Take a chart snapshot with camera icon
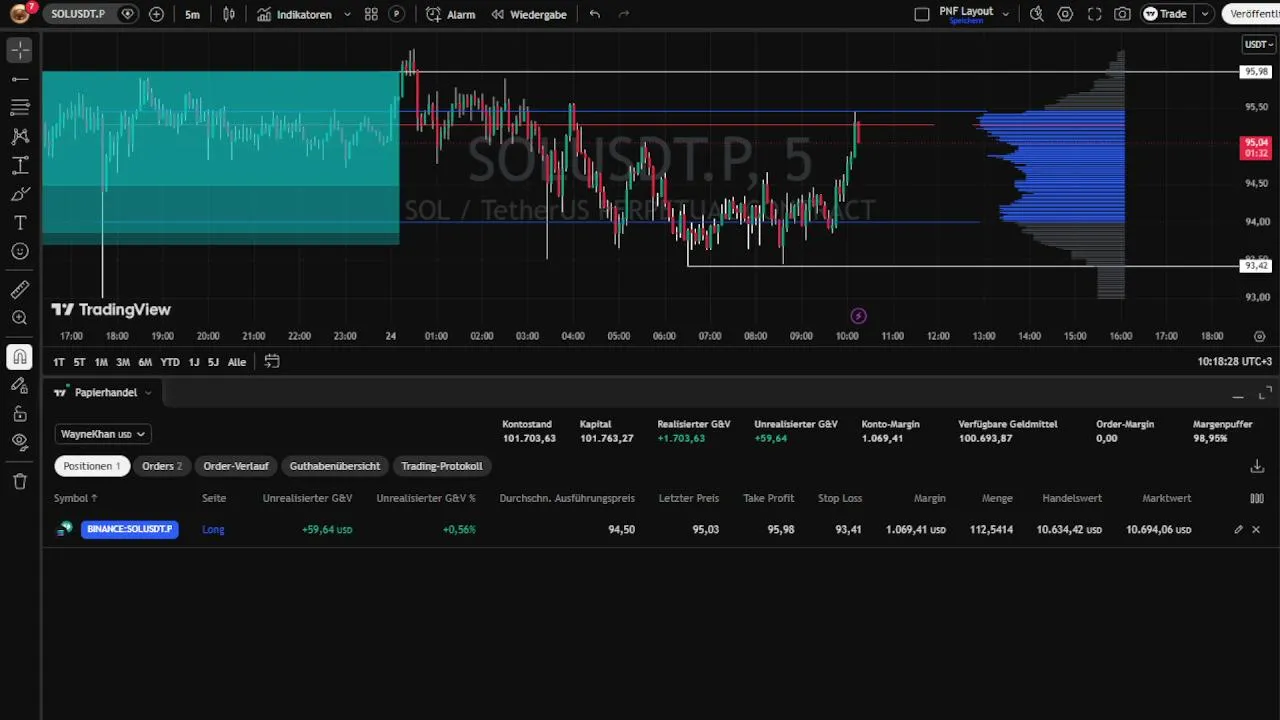The height and width of the screenshot is (720, 1280). click(1123, 14)
